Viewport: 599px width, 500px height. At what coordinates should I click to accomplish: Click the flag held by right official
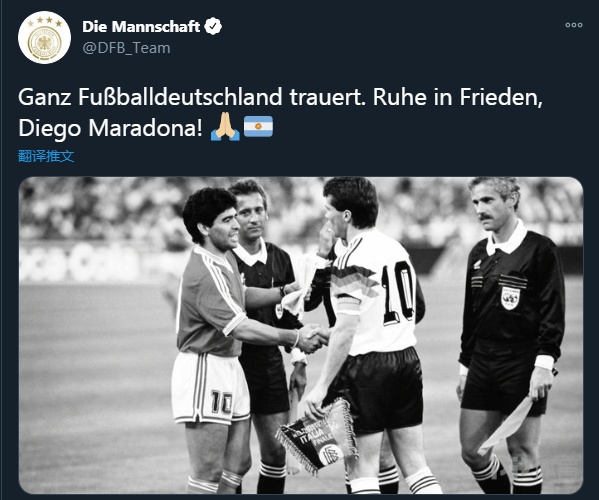pos(506,423)
